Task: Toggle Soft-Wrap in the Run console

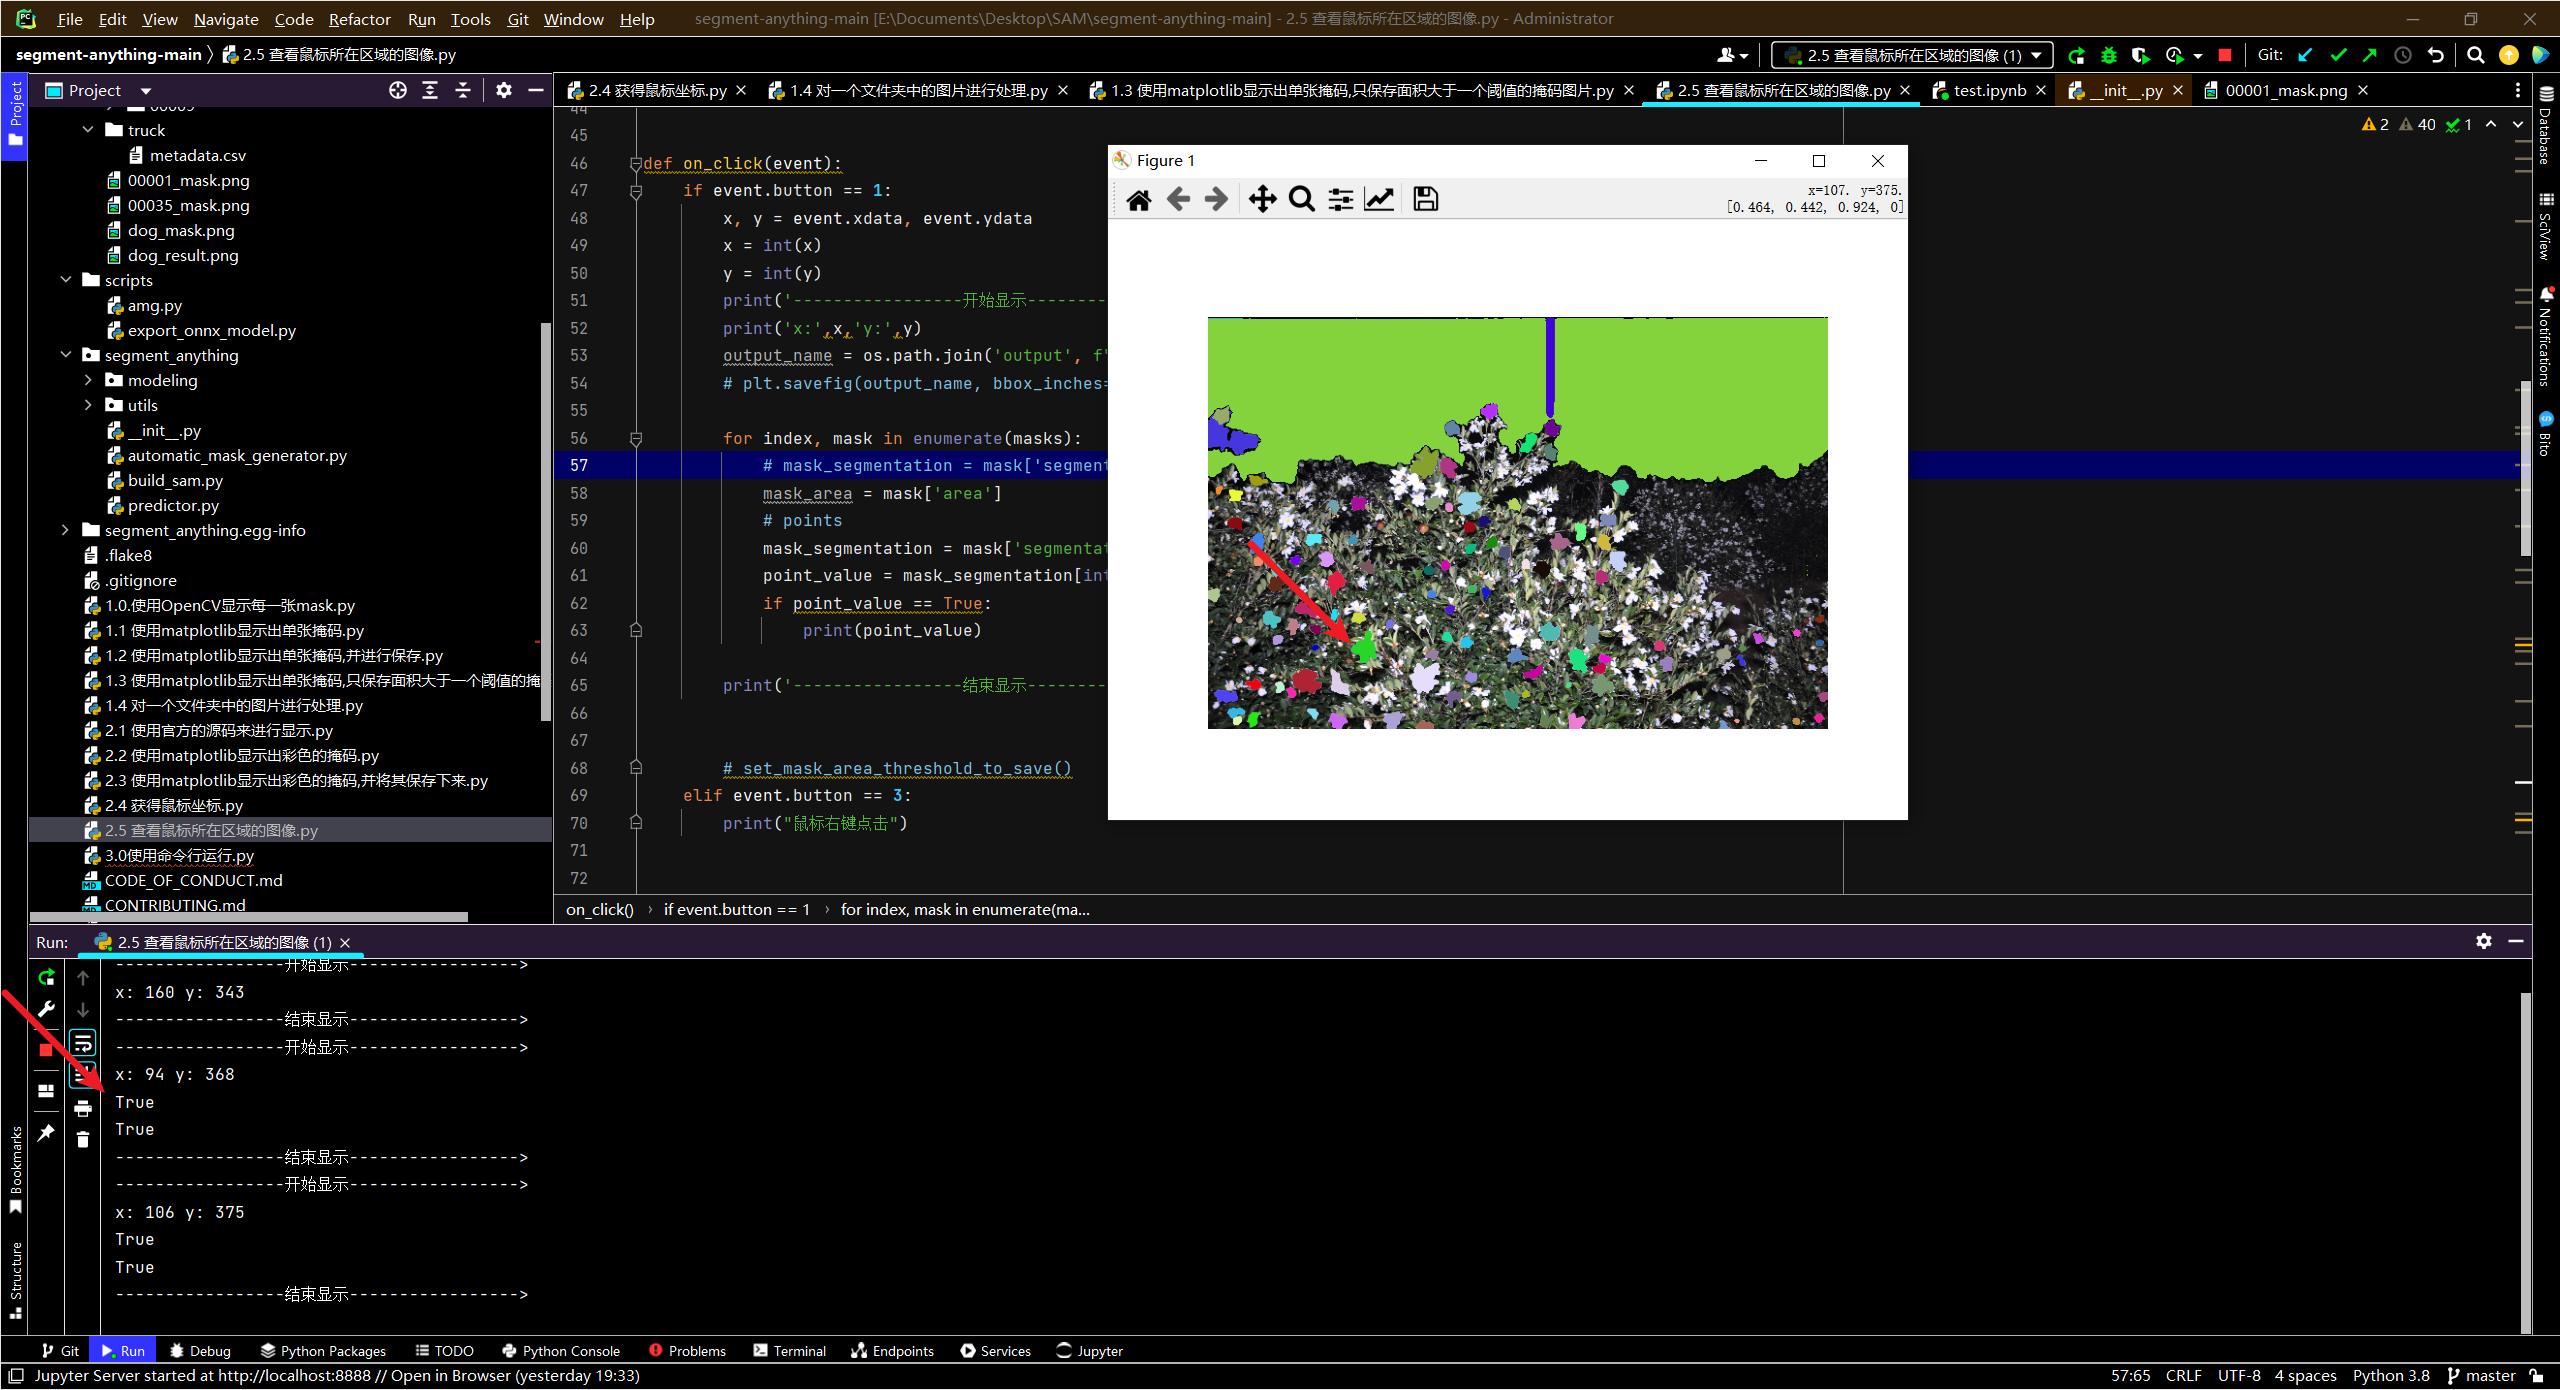Action: [x=83, y=1043]
